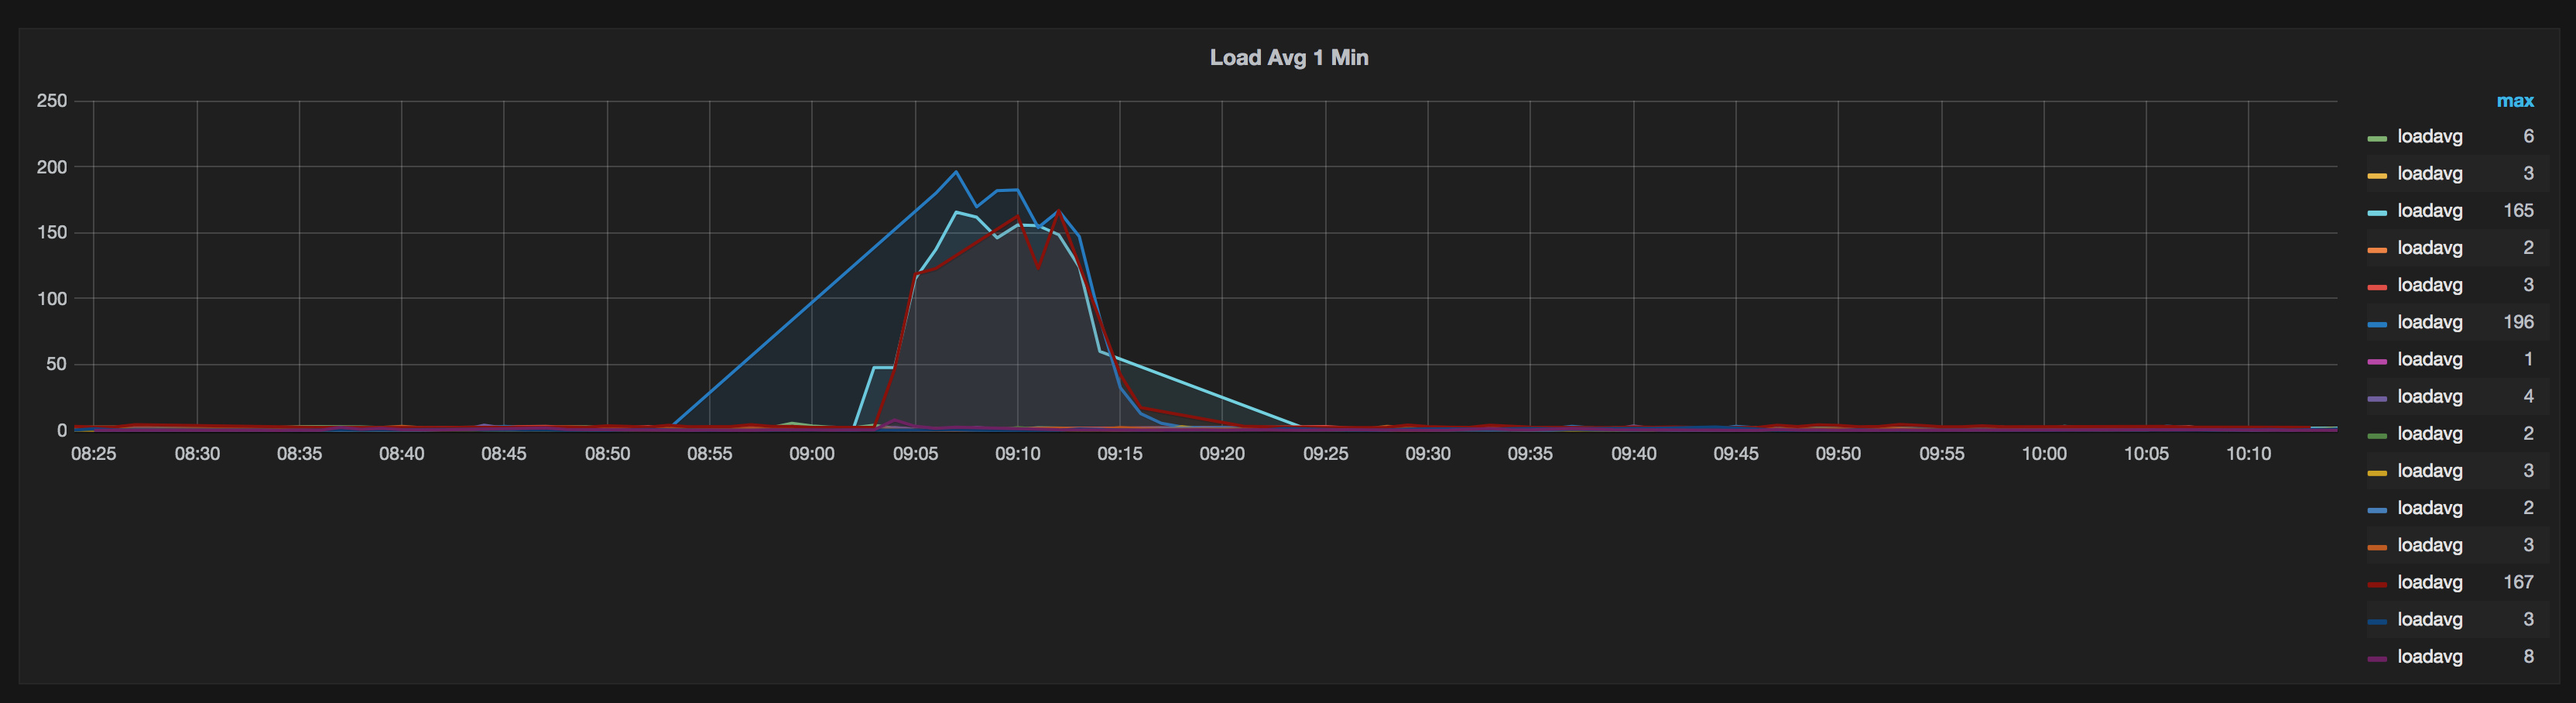Toggle the dark blue loadavg series with max 3
This screenshot has height=703, width=2576.
[2430, 620]
